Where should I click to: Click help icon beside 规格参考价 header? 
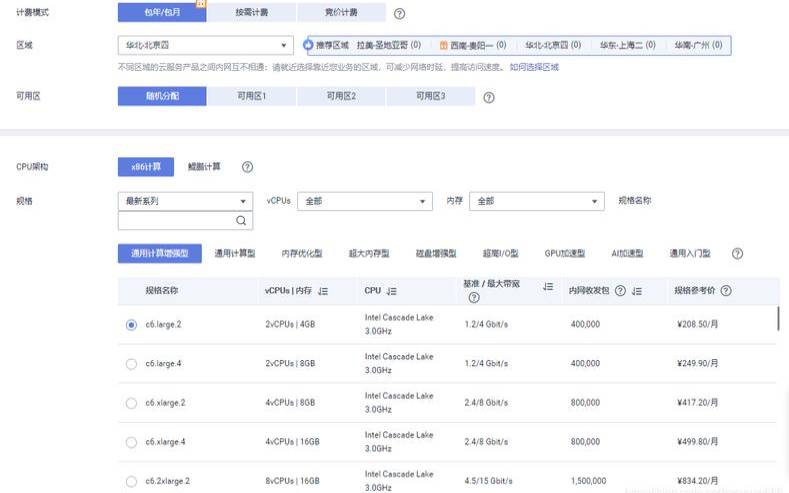coord(726,290)
